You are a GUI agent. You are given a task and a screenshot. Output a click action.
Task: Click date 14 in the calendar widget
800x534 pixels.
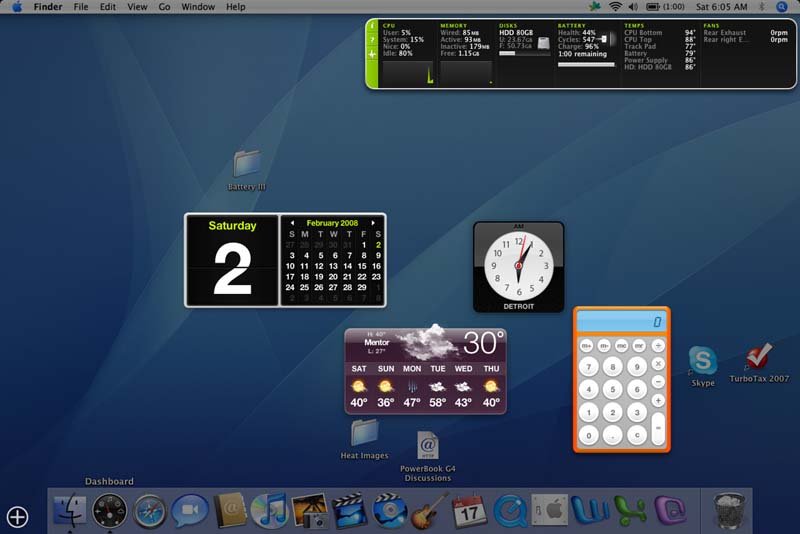pos(347,266)
